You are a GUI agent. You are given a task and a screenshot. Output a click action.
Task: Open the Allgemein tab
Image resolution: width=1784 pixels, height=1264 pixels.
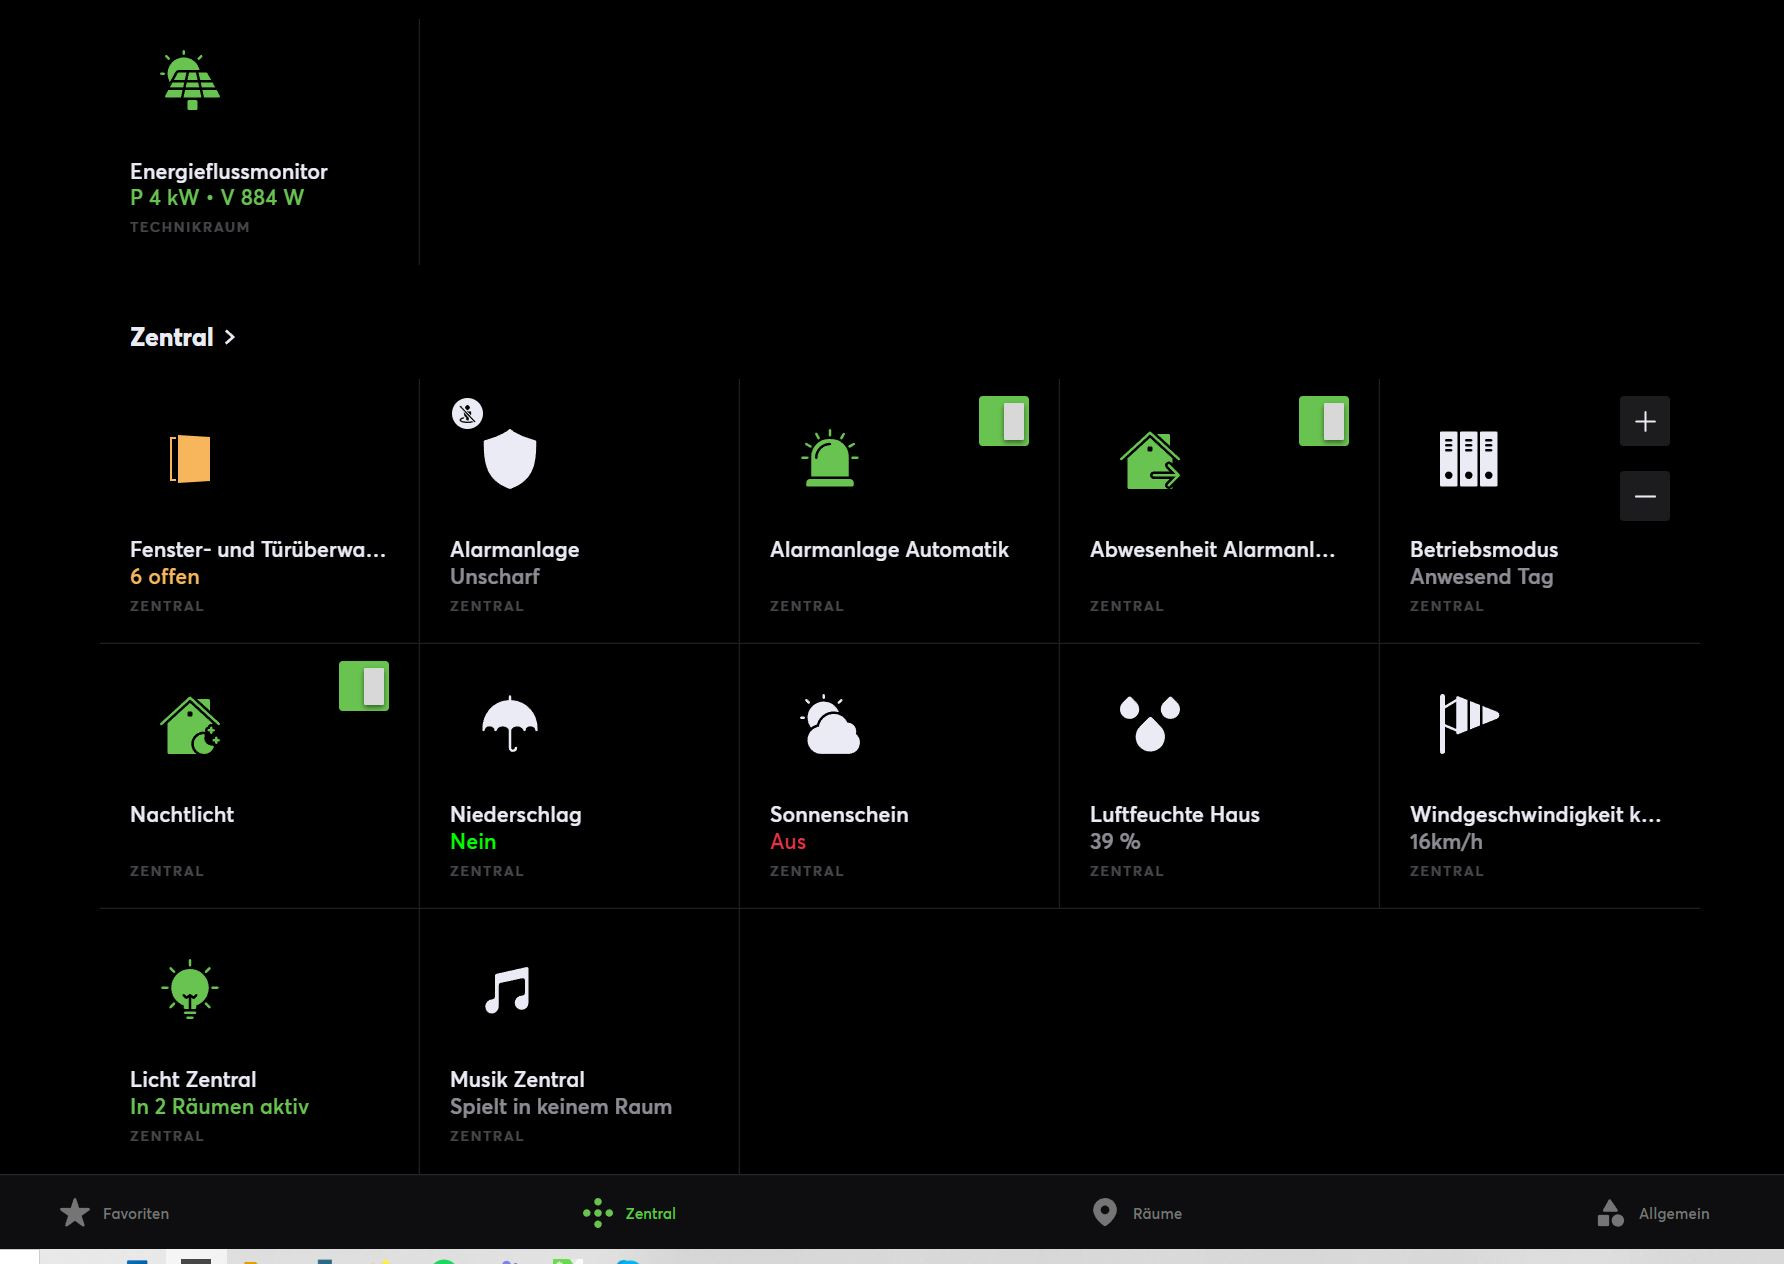pyautogui.click(x=1653, y=1213)
